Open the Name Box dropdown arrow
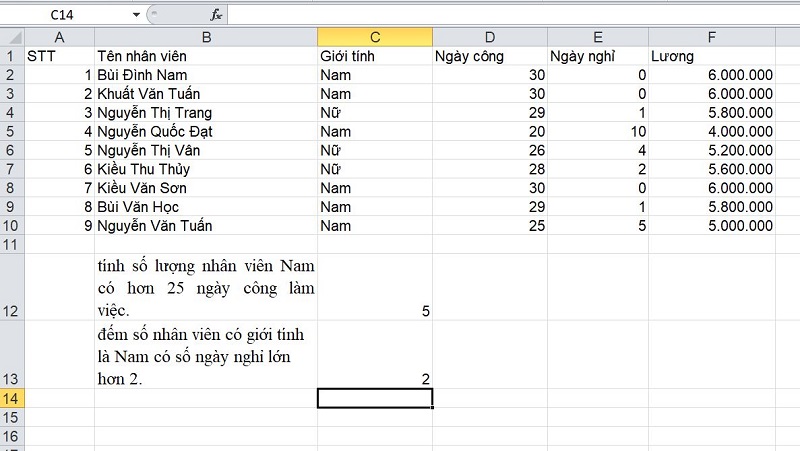 pyautogui.click(x=136, y=15)
